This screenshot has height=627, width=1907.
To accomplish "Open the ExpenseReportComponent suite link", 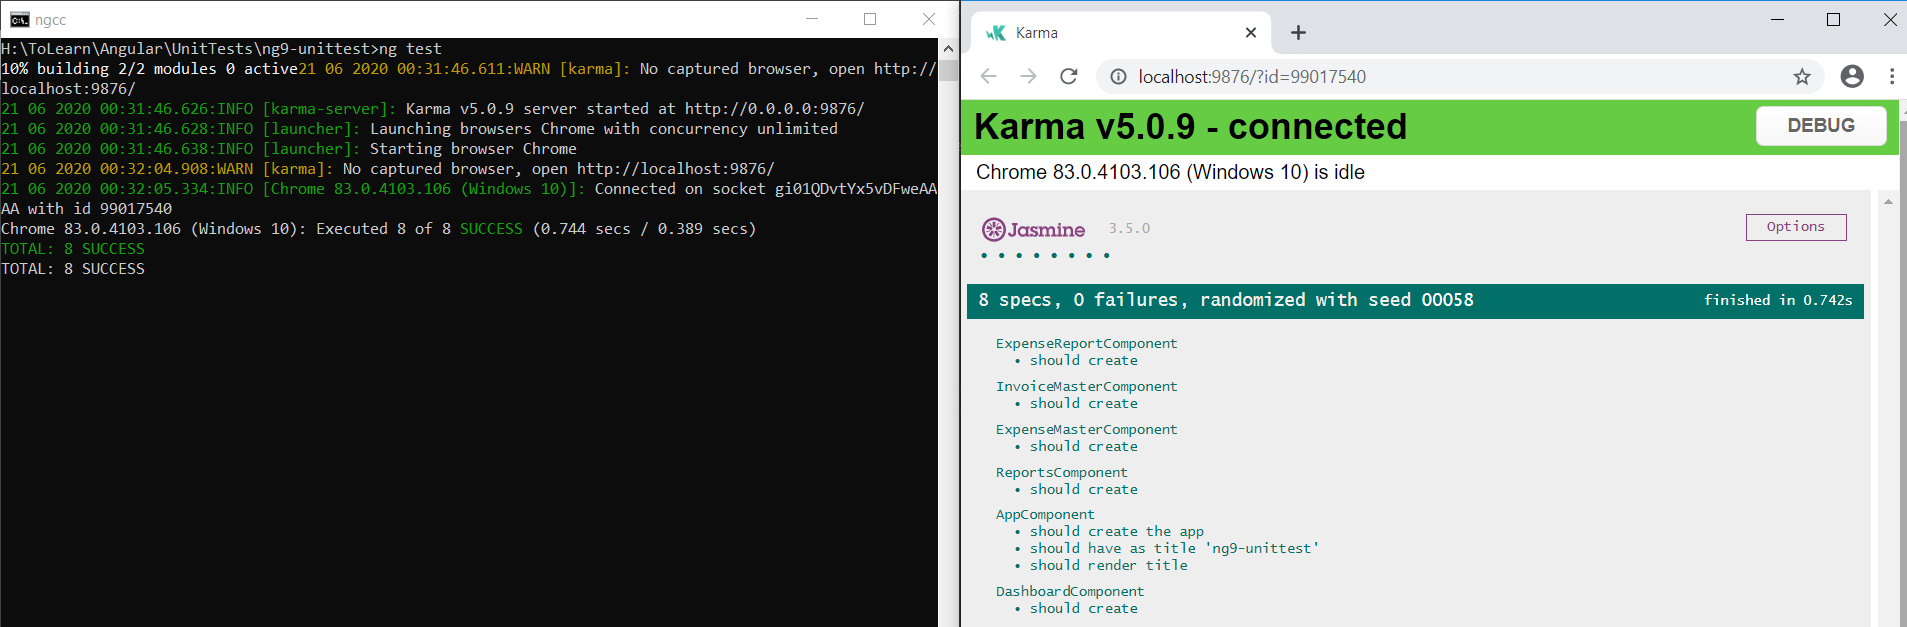I will point(1086,344).
